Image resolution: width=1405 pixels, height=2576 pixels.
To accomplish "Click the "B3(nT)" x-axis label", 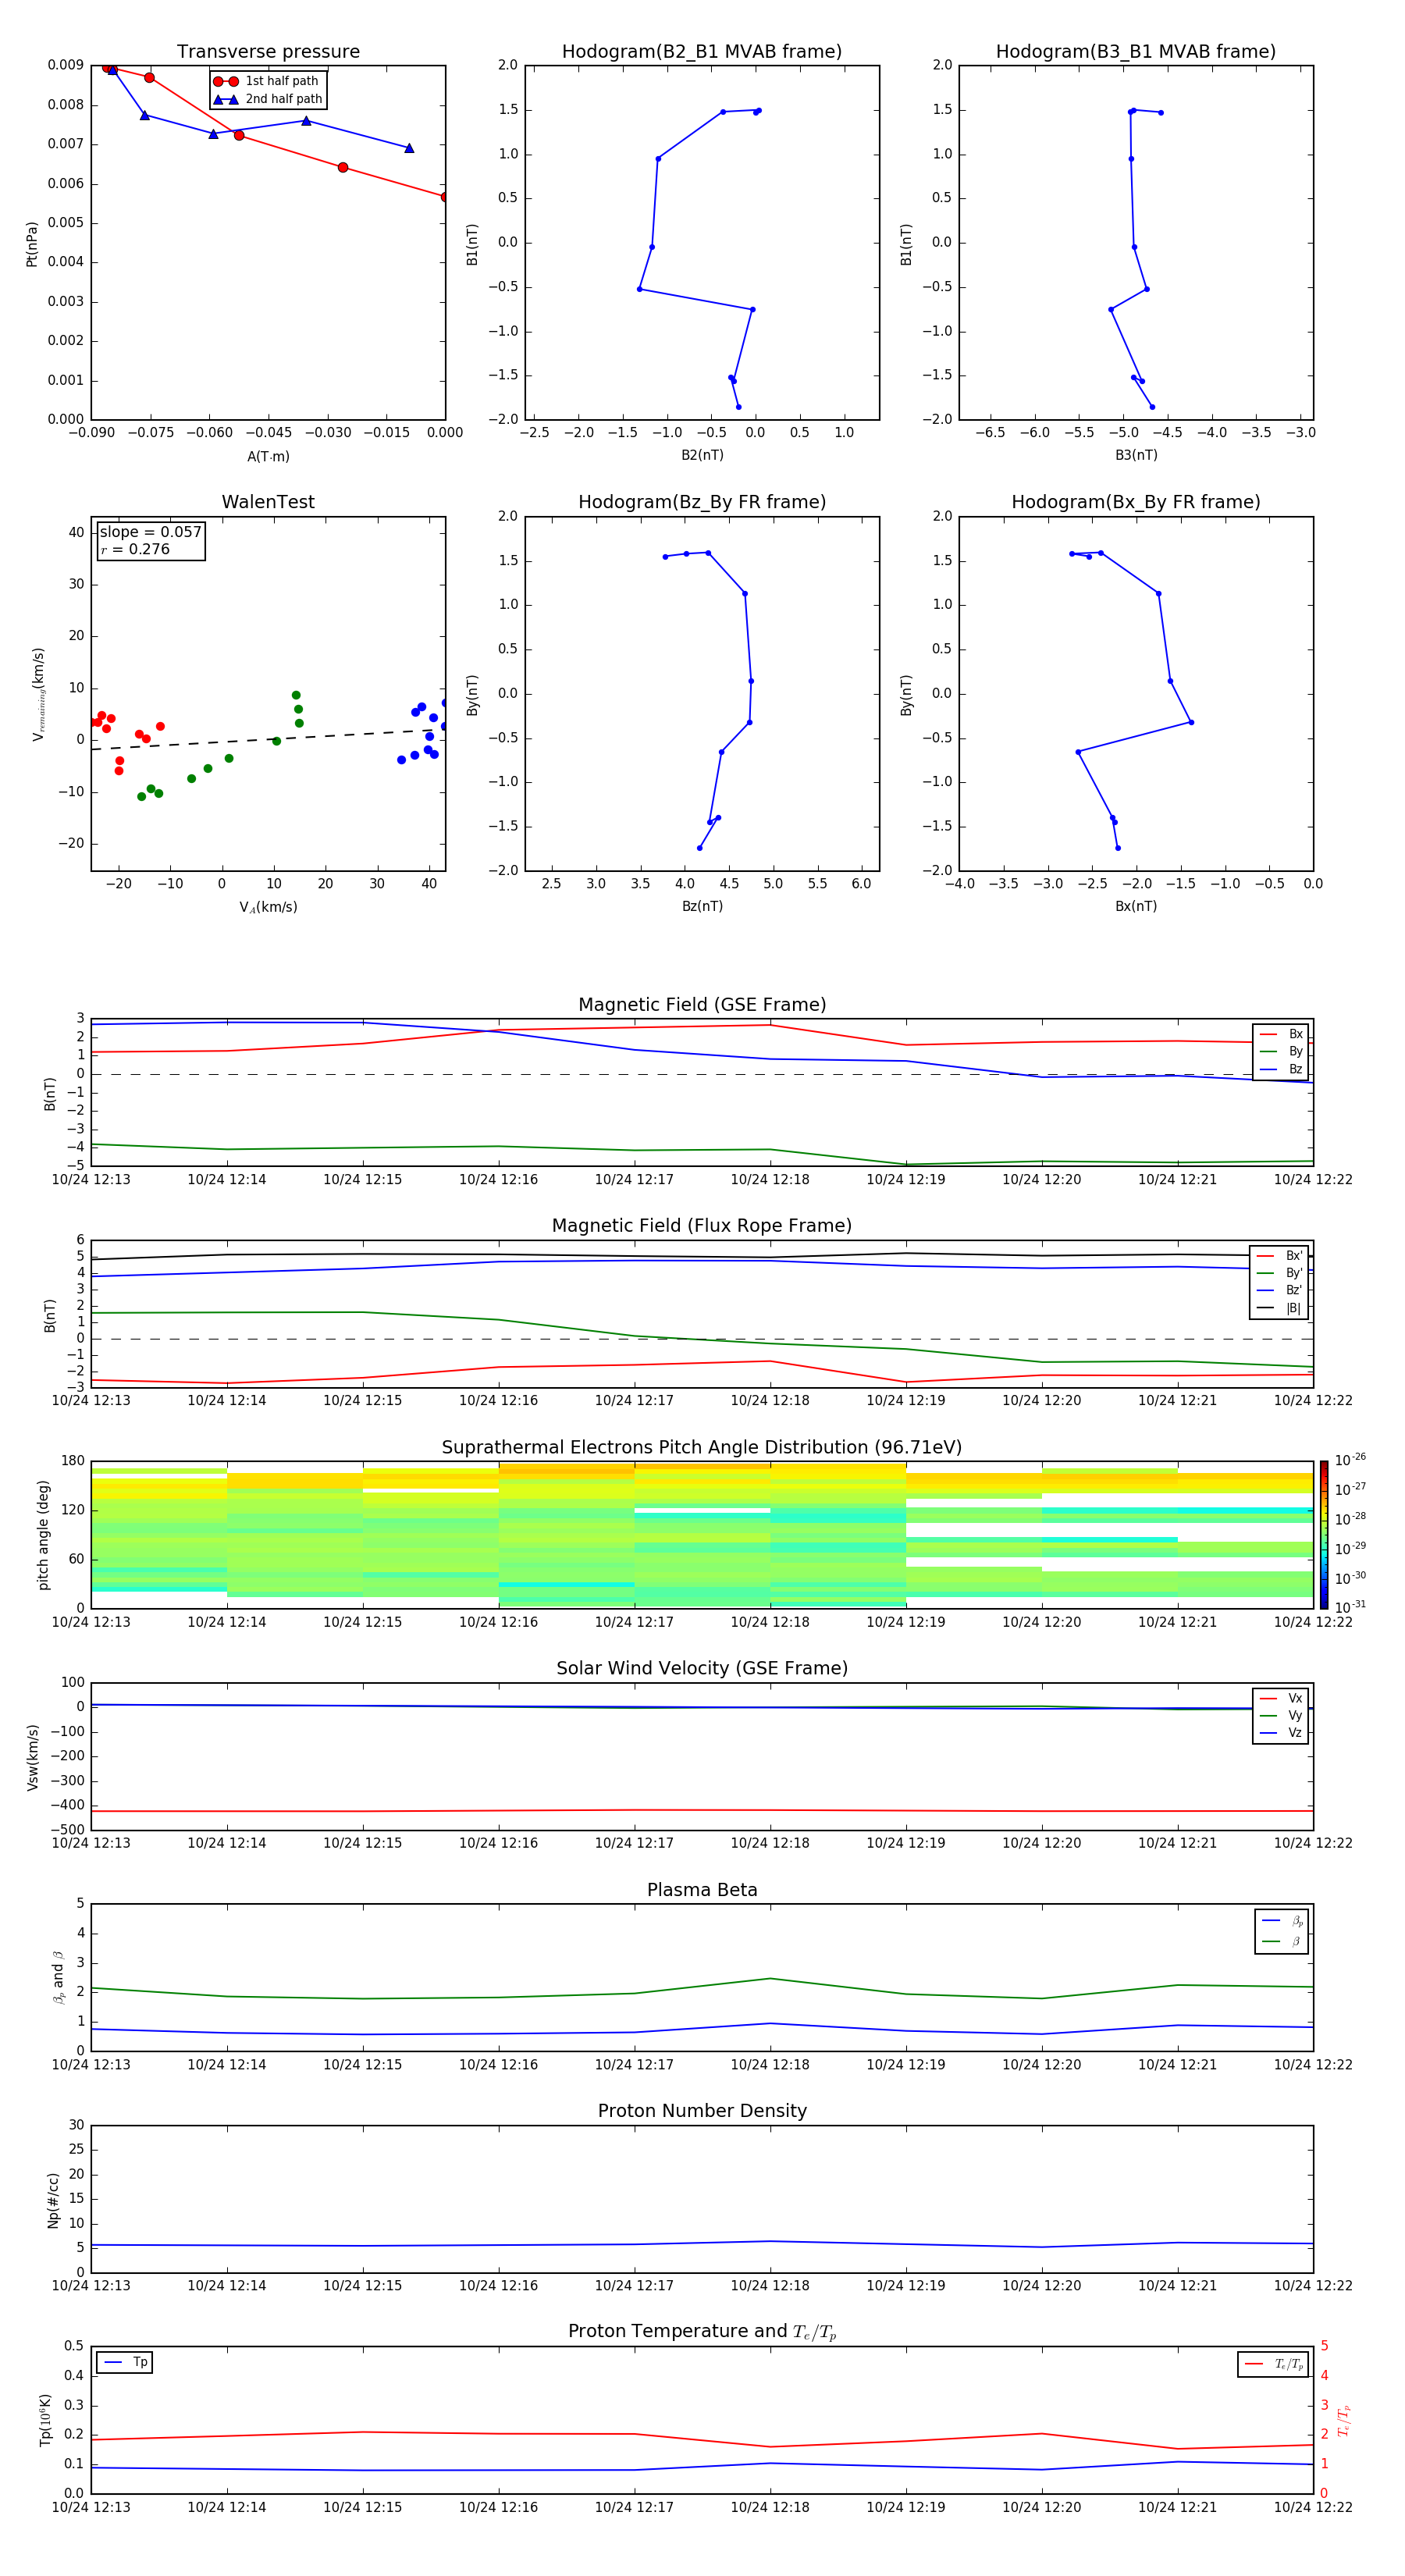I will click(1136, 455).
